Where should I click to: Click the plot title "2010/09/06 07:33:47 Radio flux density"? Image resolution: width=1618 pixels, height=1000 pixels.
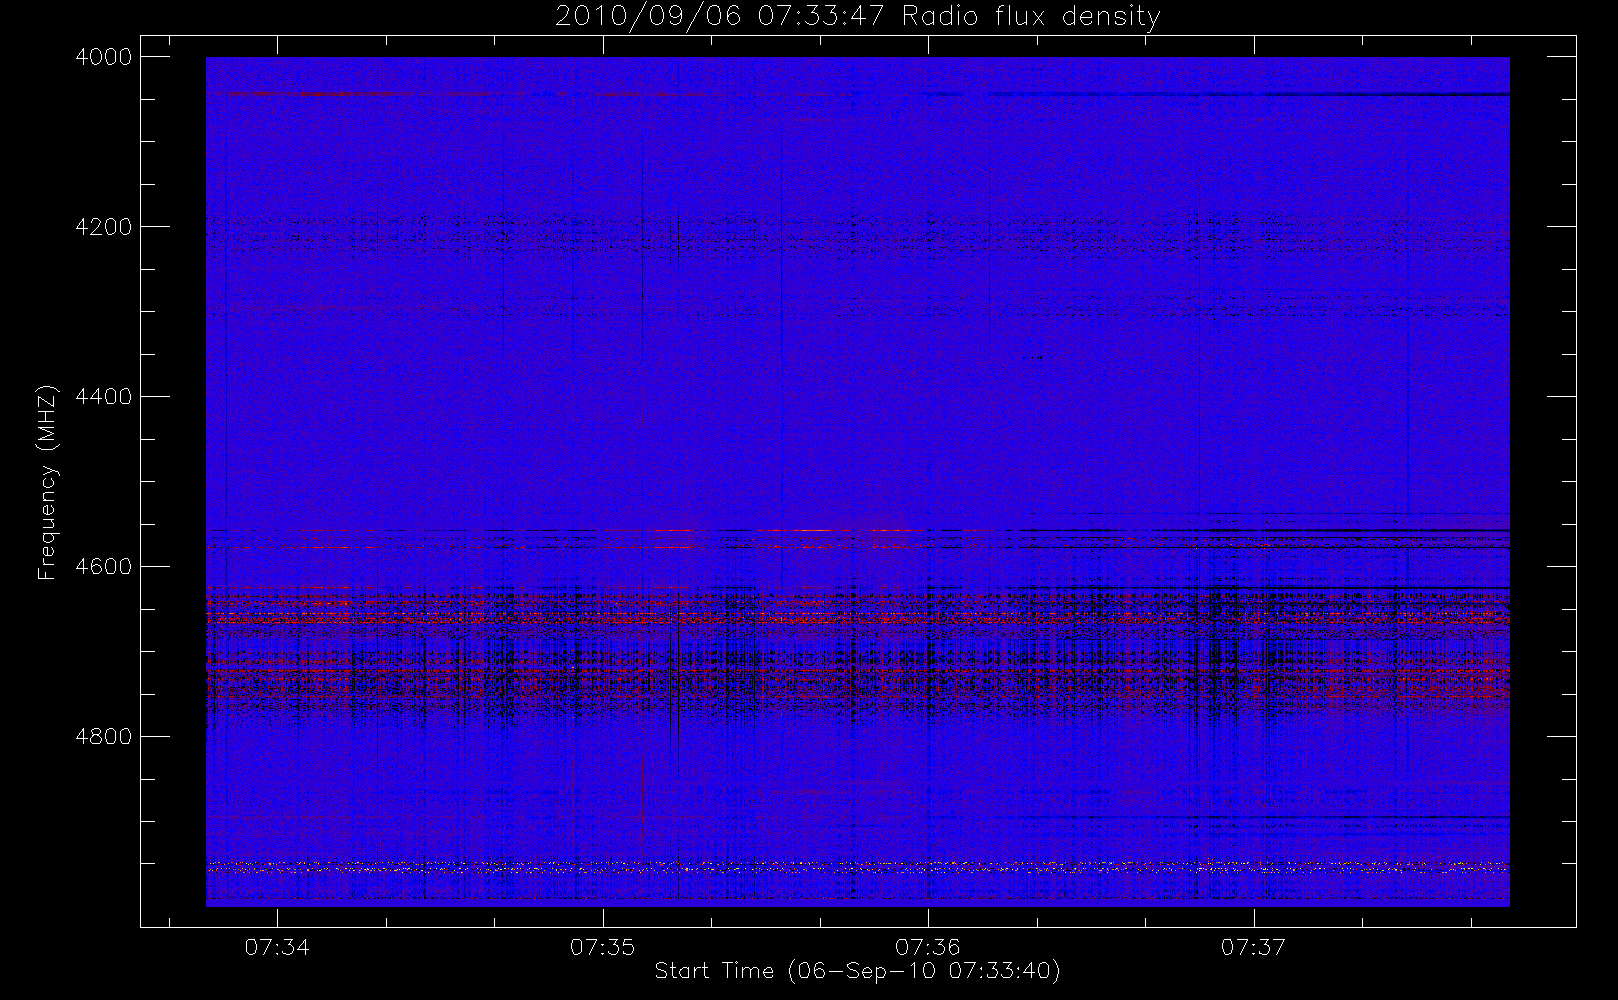857,17
